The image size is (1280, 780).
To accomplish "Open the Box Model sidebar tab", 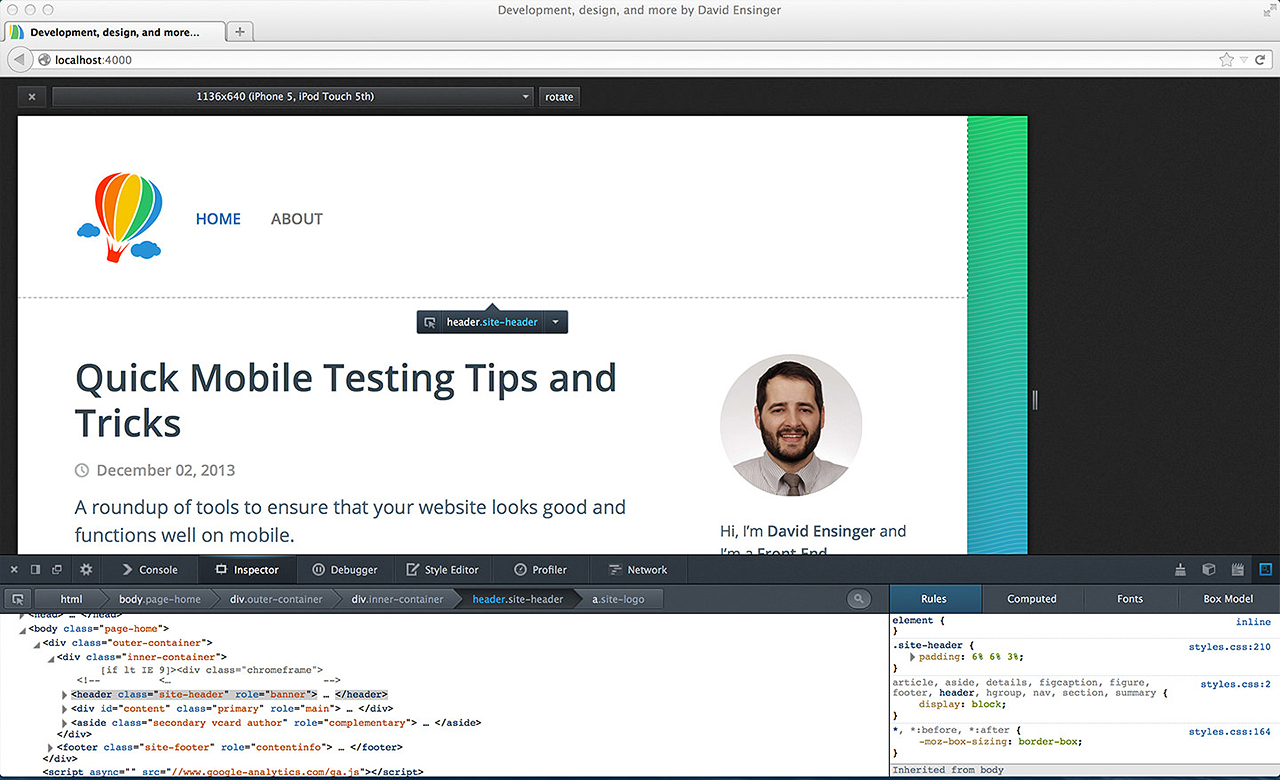I will pos(1229,599).
